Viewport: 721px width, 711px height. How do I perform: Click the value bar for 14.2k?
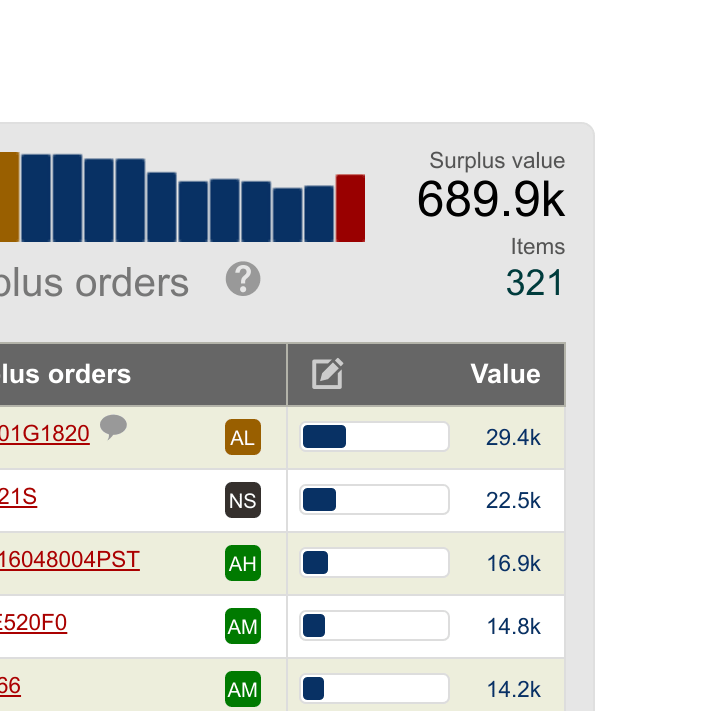(374, 688)
